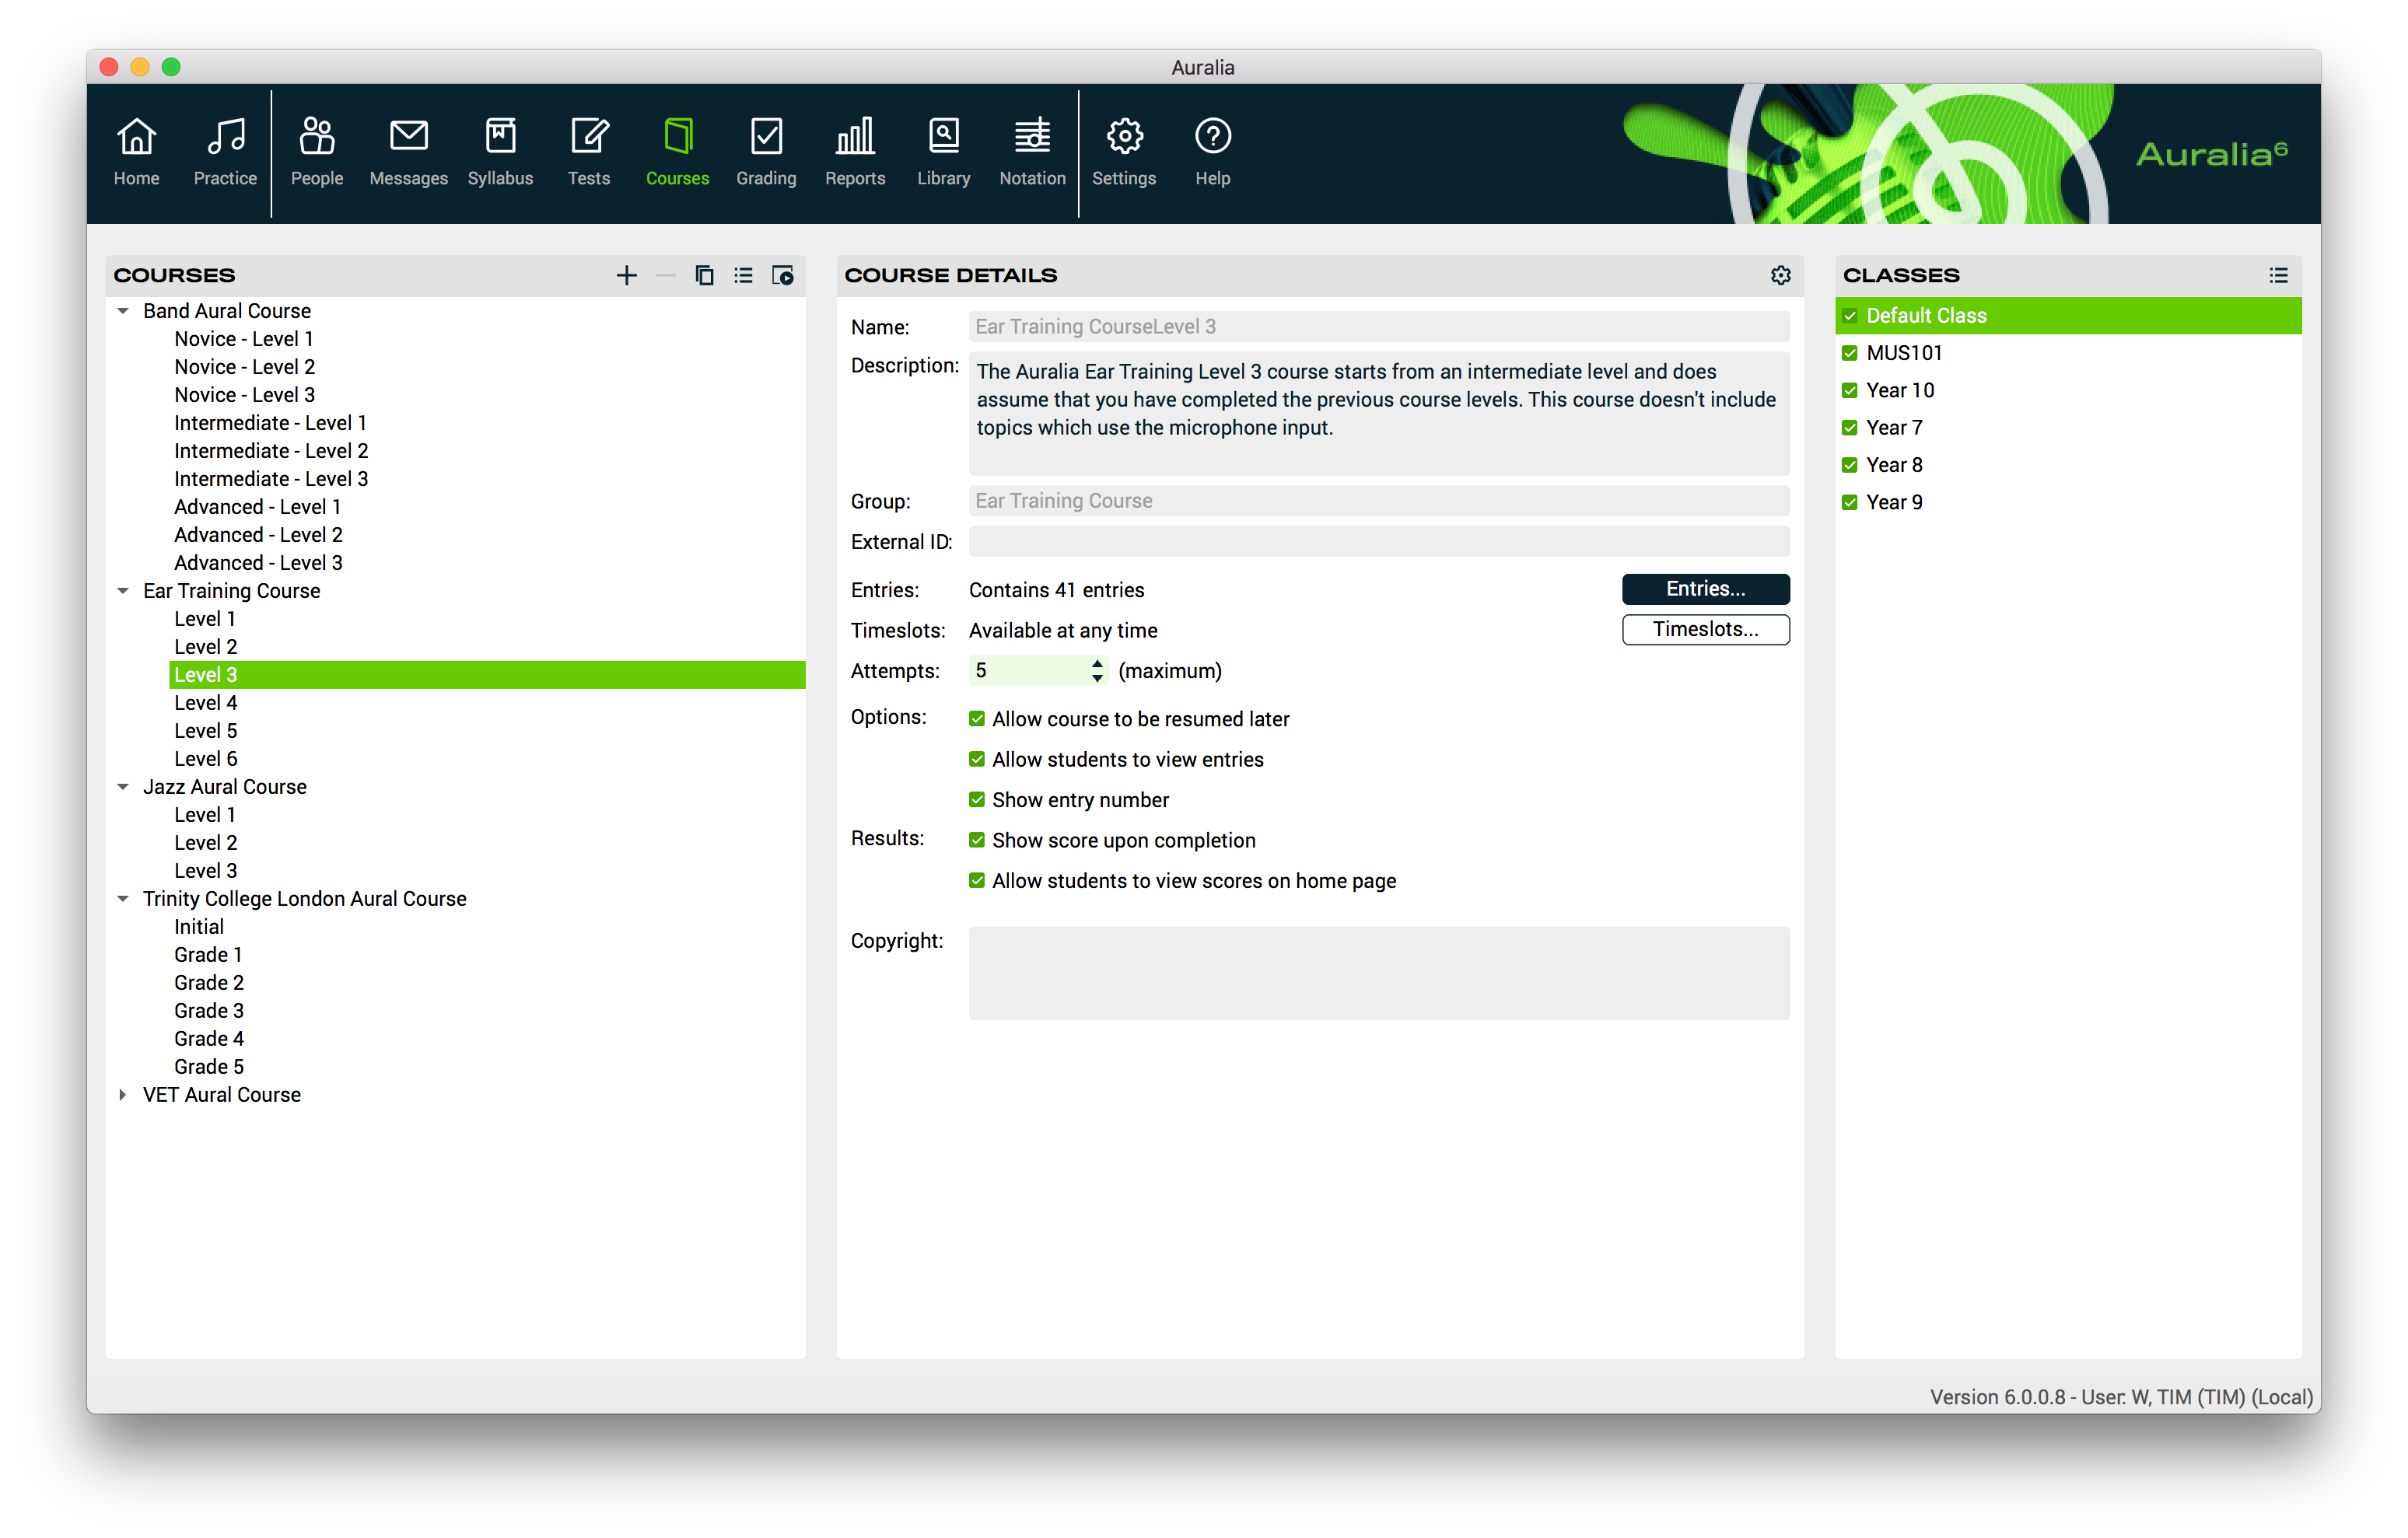Viewport: 2408px width, 1538px height.
Task: Add a new course with plus icon
Action: (x=626, y=275)
